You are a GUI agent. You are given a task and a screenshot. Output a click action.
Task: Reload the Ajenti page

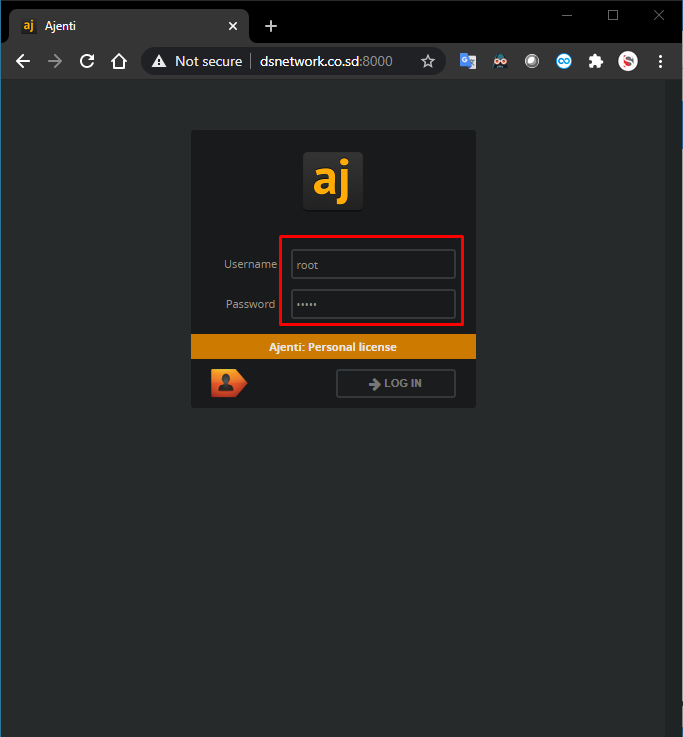coord(87,61)
